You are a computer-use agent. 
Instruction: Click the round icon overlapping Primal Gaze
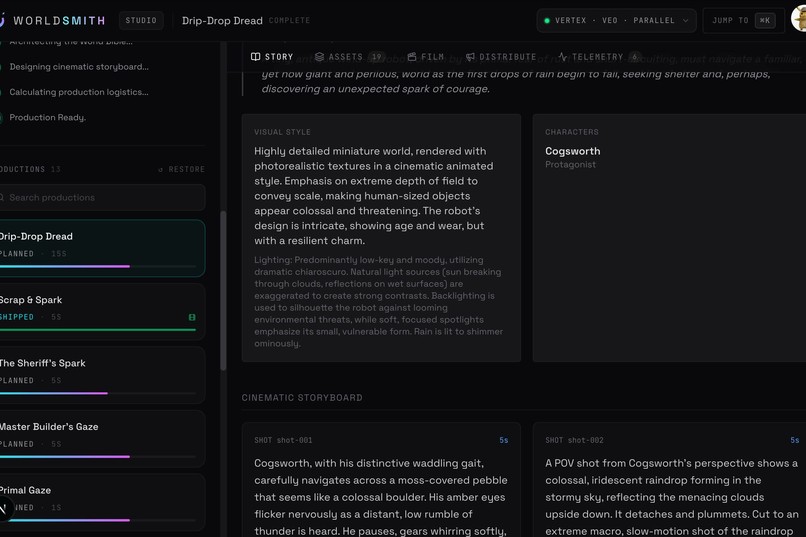4,509
